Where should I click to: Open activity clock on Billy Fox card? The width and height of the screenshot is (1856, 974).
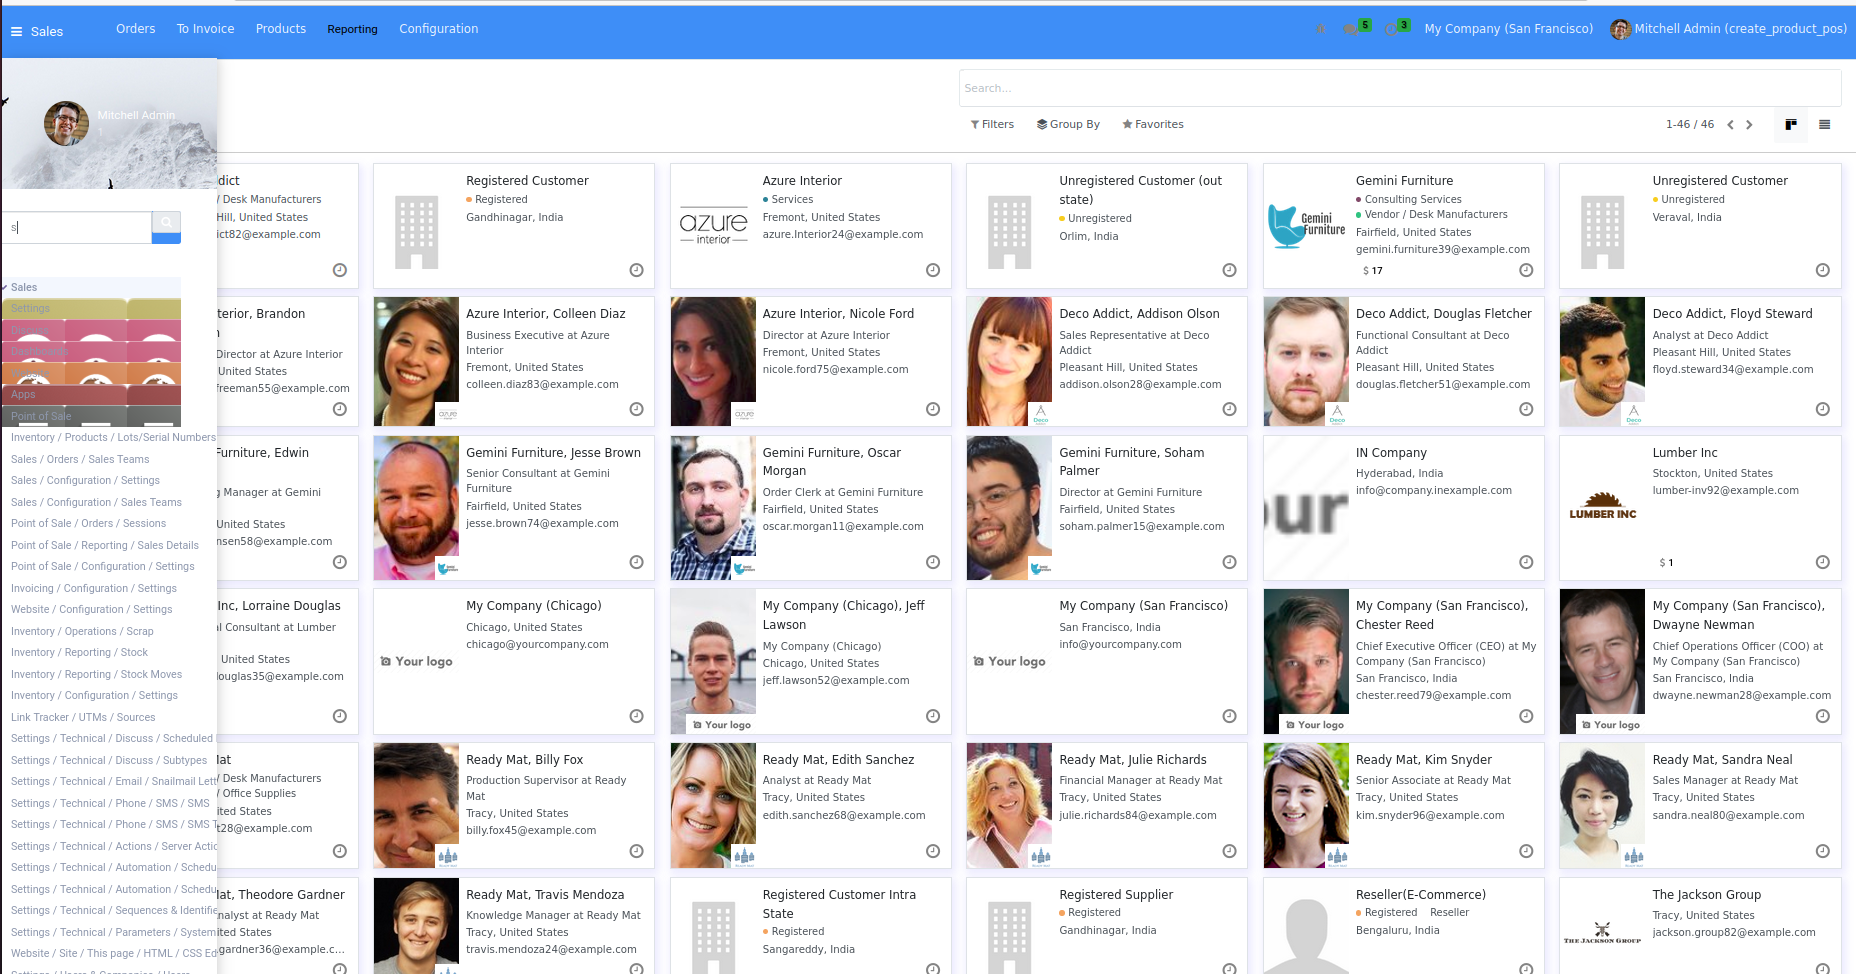tap(636, 851)
